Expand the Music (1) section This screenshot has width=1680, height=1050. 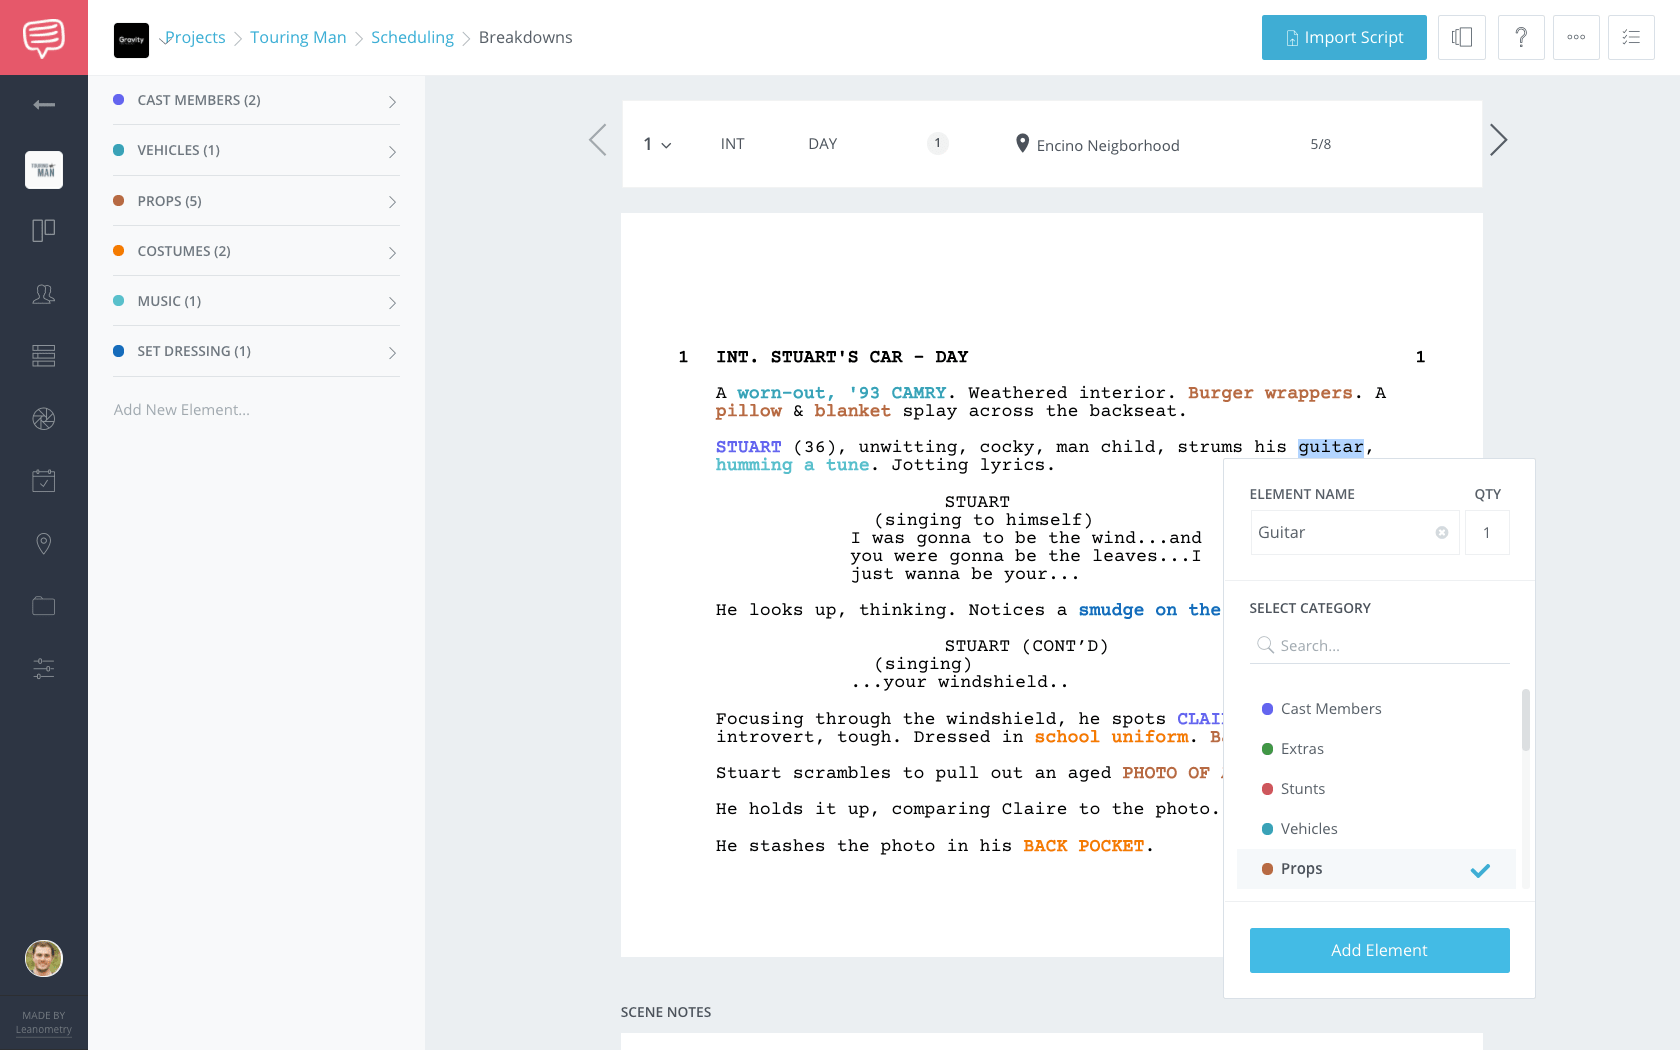pos(256,301)
